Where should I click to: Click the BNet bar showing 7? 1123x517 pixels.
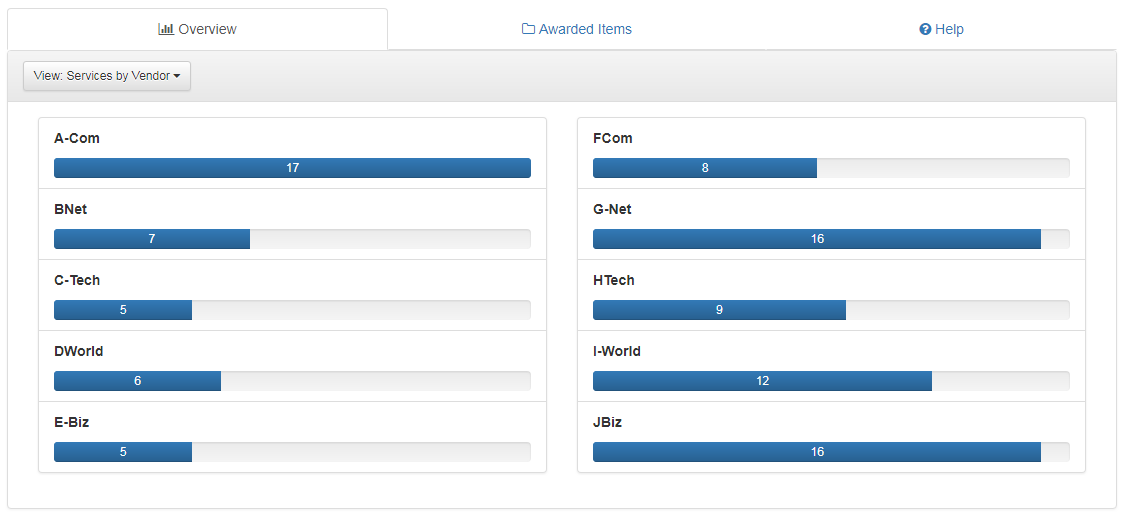152,239
